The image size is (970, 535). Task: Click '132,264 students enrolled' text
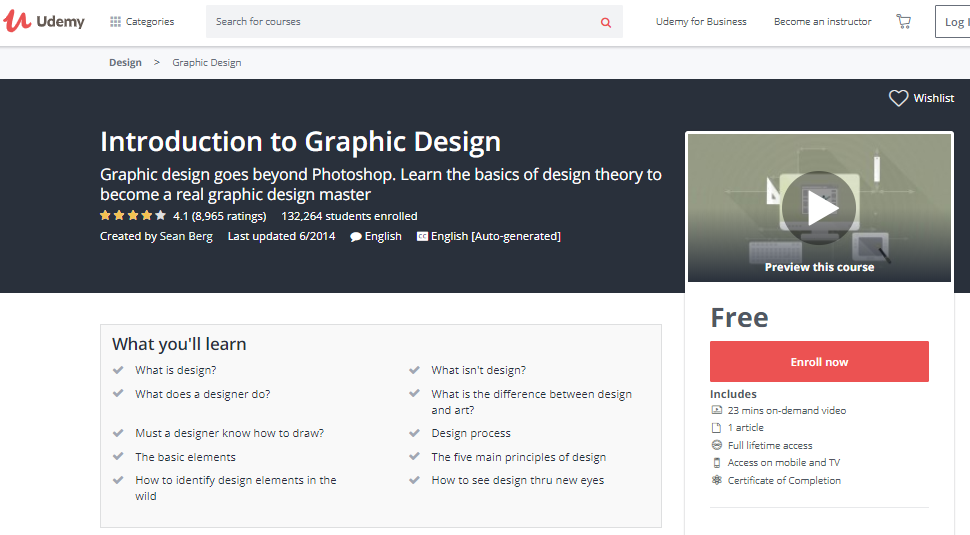click(x=350, y=216)
